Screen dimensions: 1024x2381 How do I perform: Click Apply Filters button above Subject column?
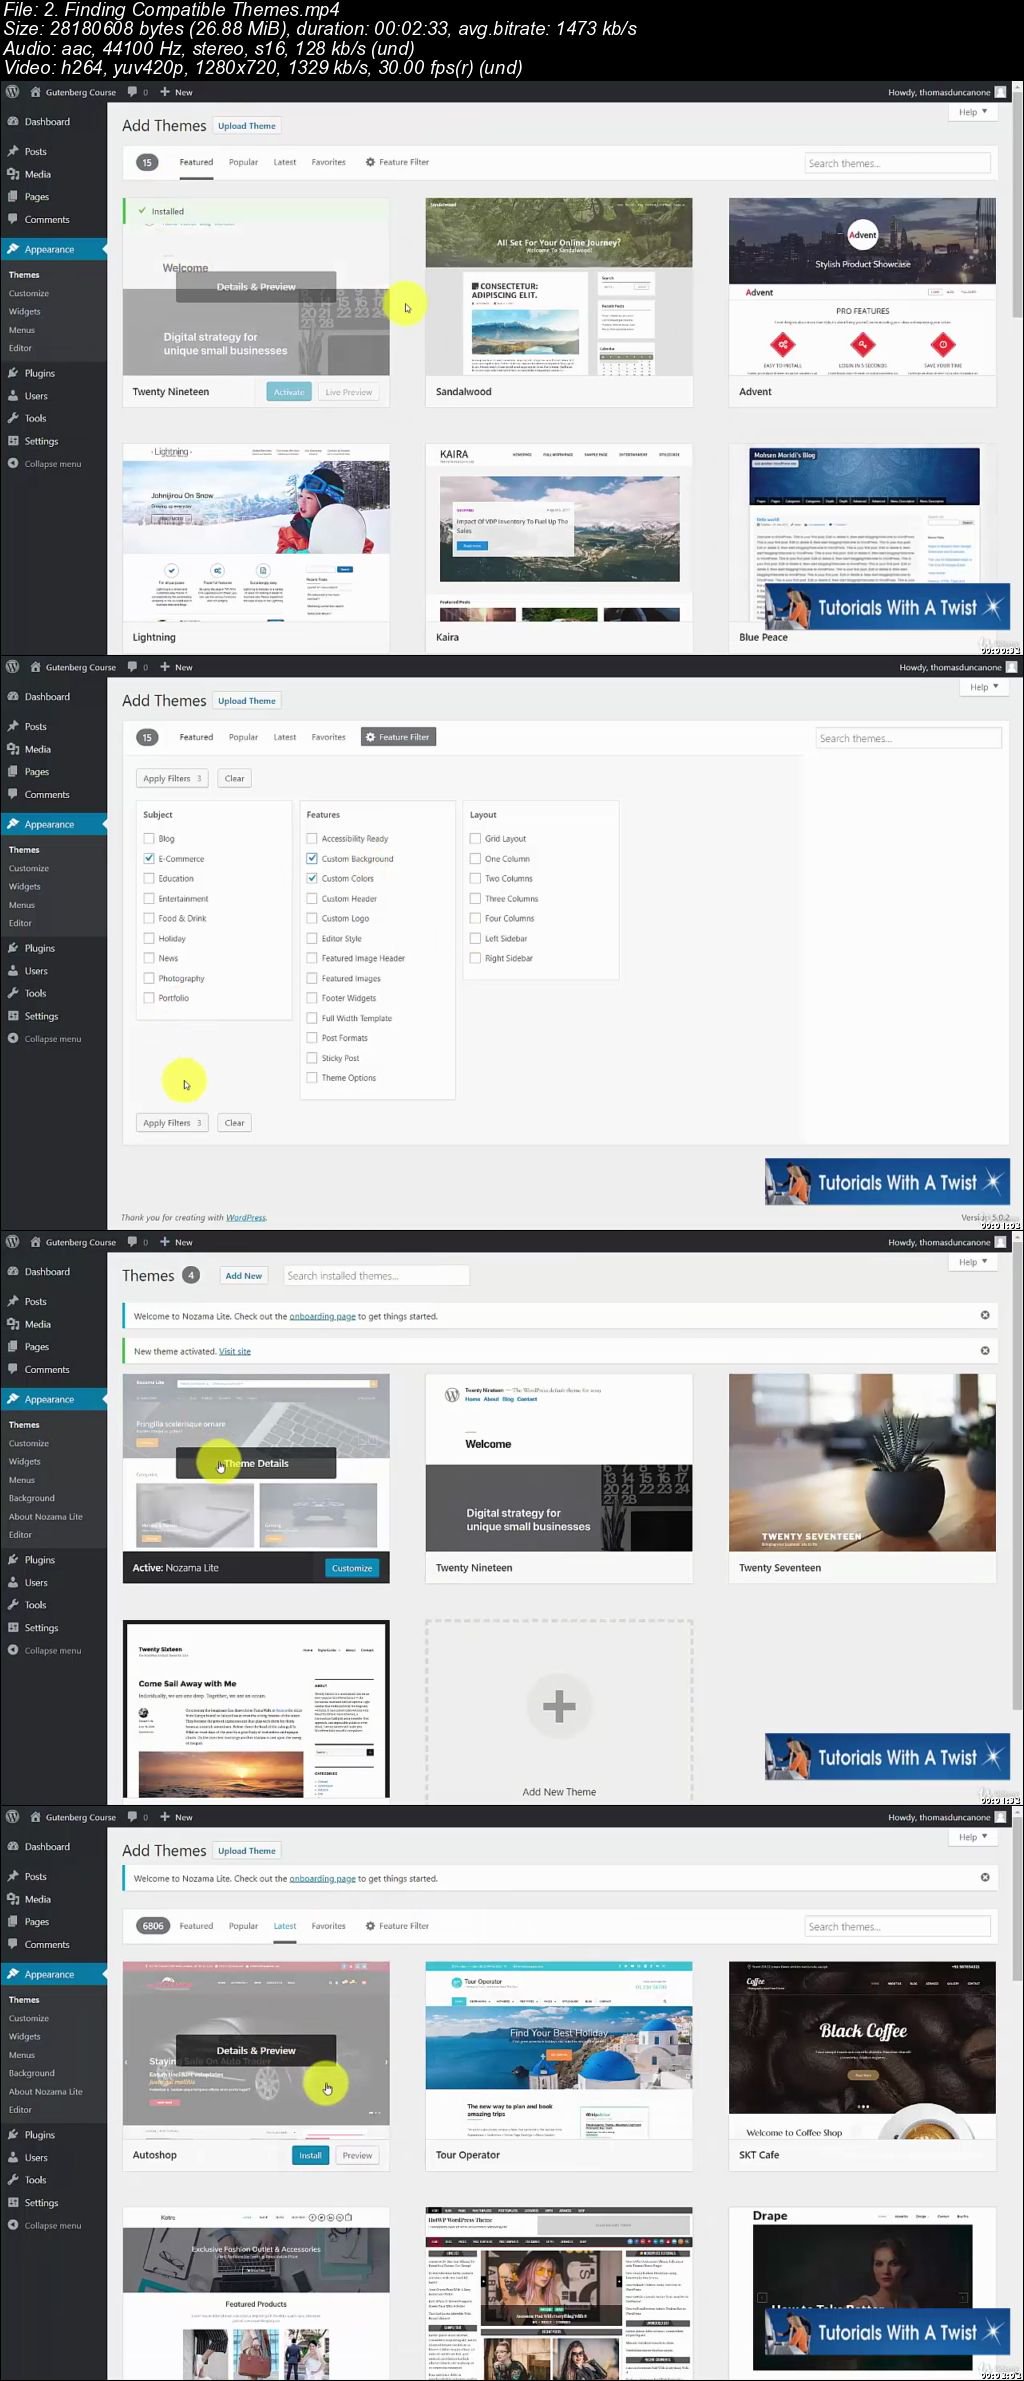coord(172,778)
